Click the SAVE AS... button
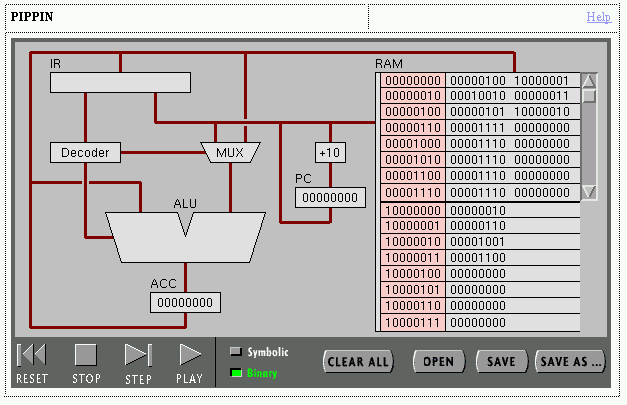The width and height of the screenshot is (627, 405). tap(570, 362)
